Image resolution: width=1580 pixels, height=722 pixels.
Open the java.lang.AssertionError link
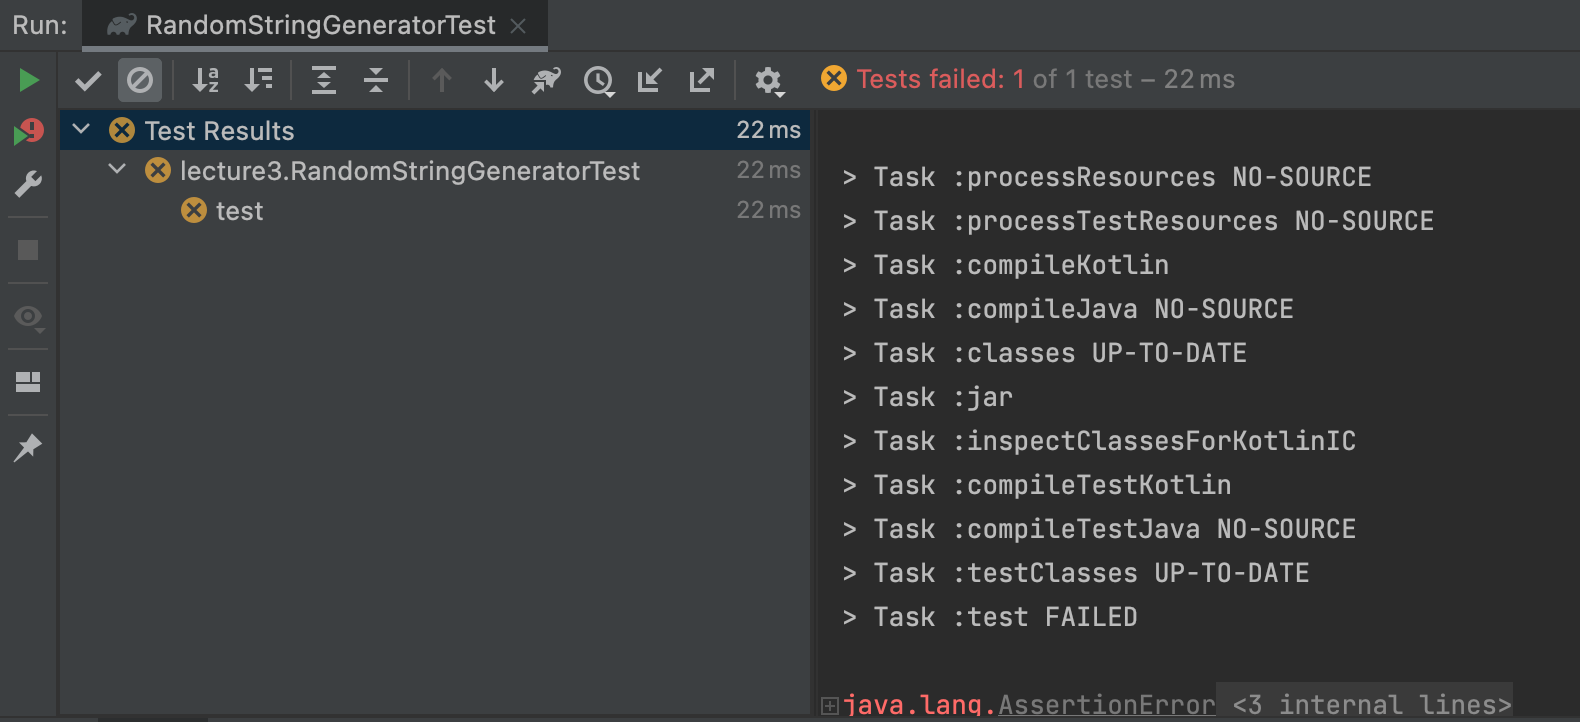coord(1106,705)
